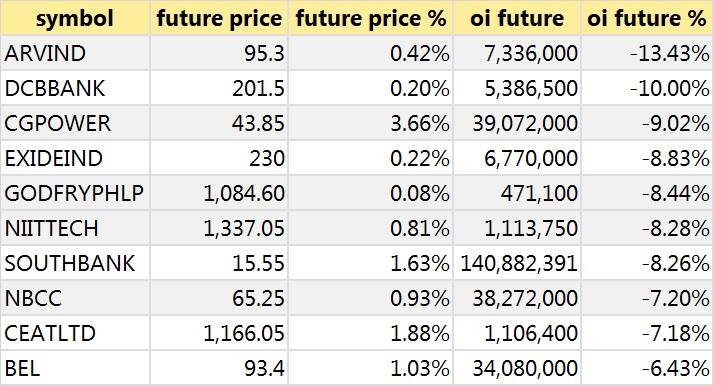Select the 471,100 oi future cell
714x386 pixels.
coord(517,193)
